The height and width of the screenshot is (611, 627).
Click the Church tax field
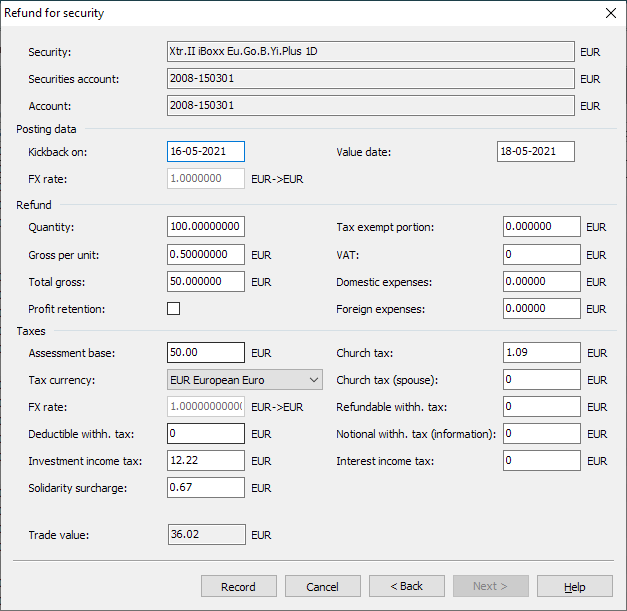point(541,353)
